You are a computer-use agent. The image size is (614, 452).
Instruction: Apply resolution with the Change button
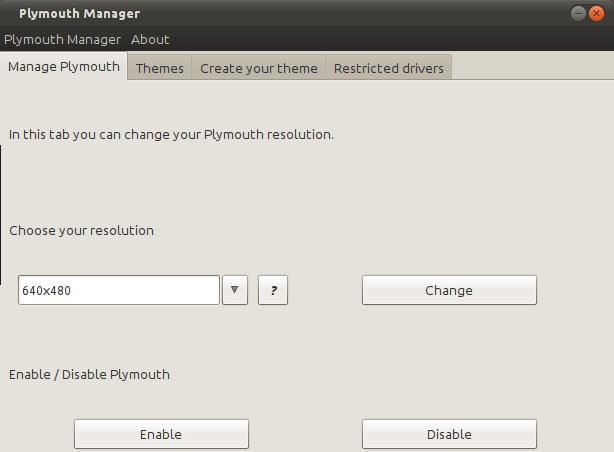(x=449, y=290)
